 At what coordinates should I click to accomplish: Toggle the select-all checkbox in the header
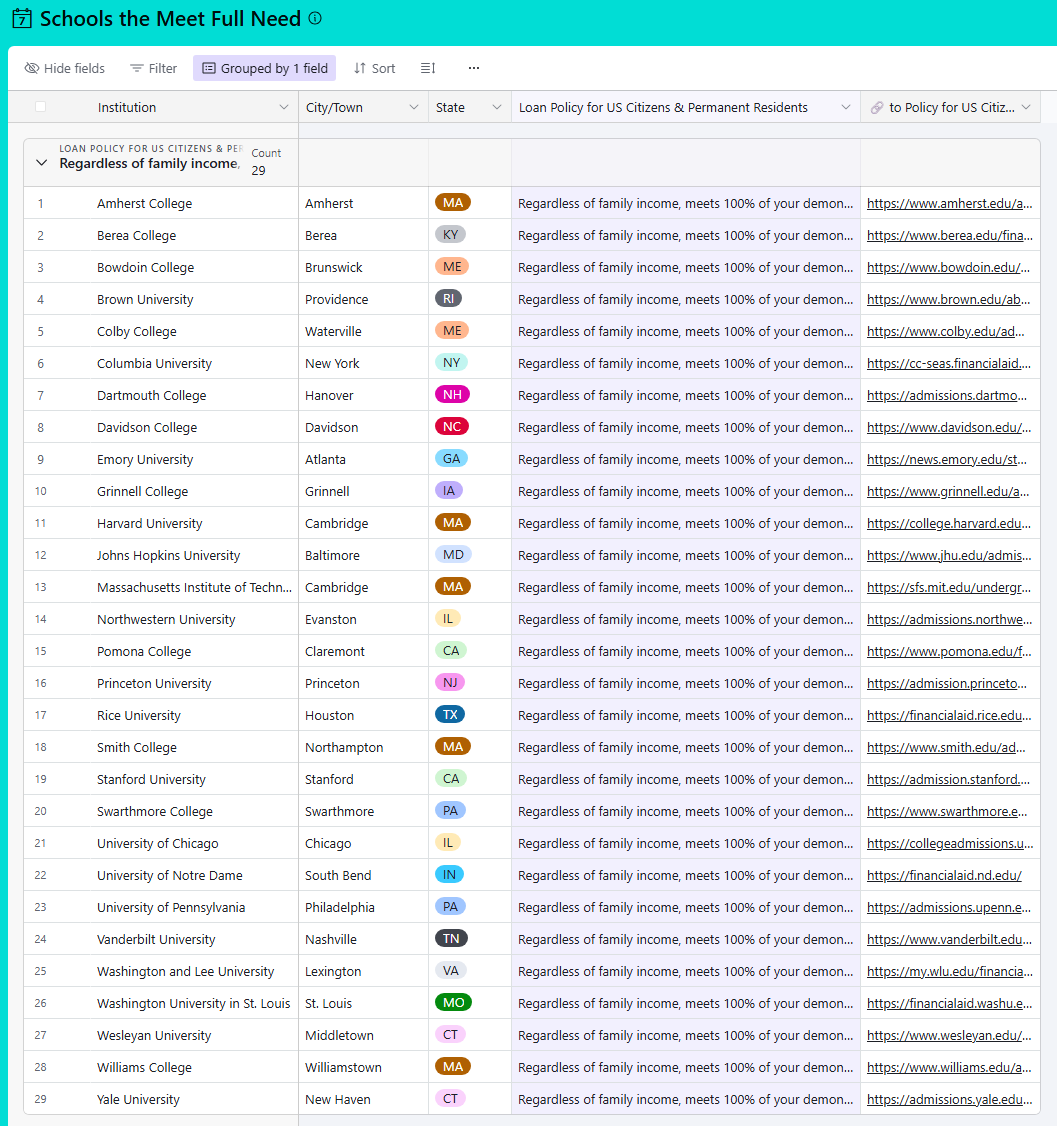pyautogui.click(x=40, y=107)
